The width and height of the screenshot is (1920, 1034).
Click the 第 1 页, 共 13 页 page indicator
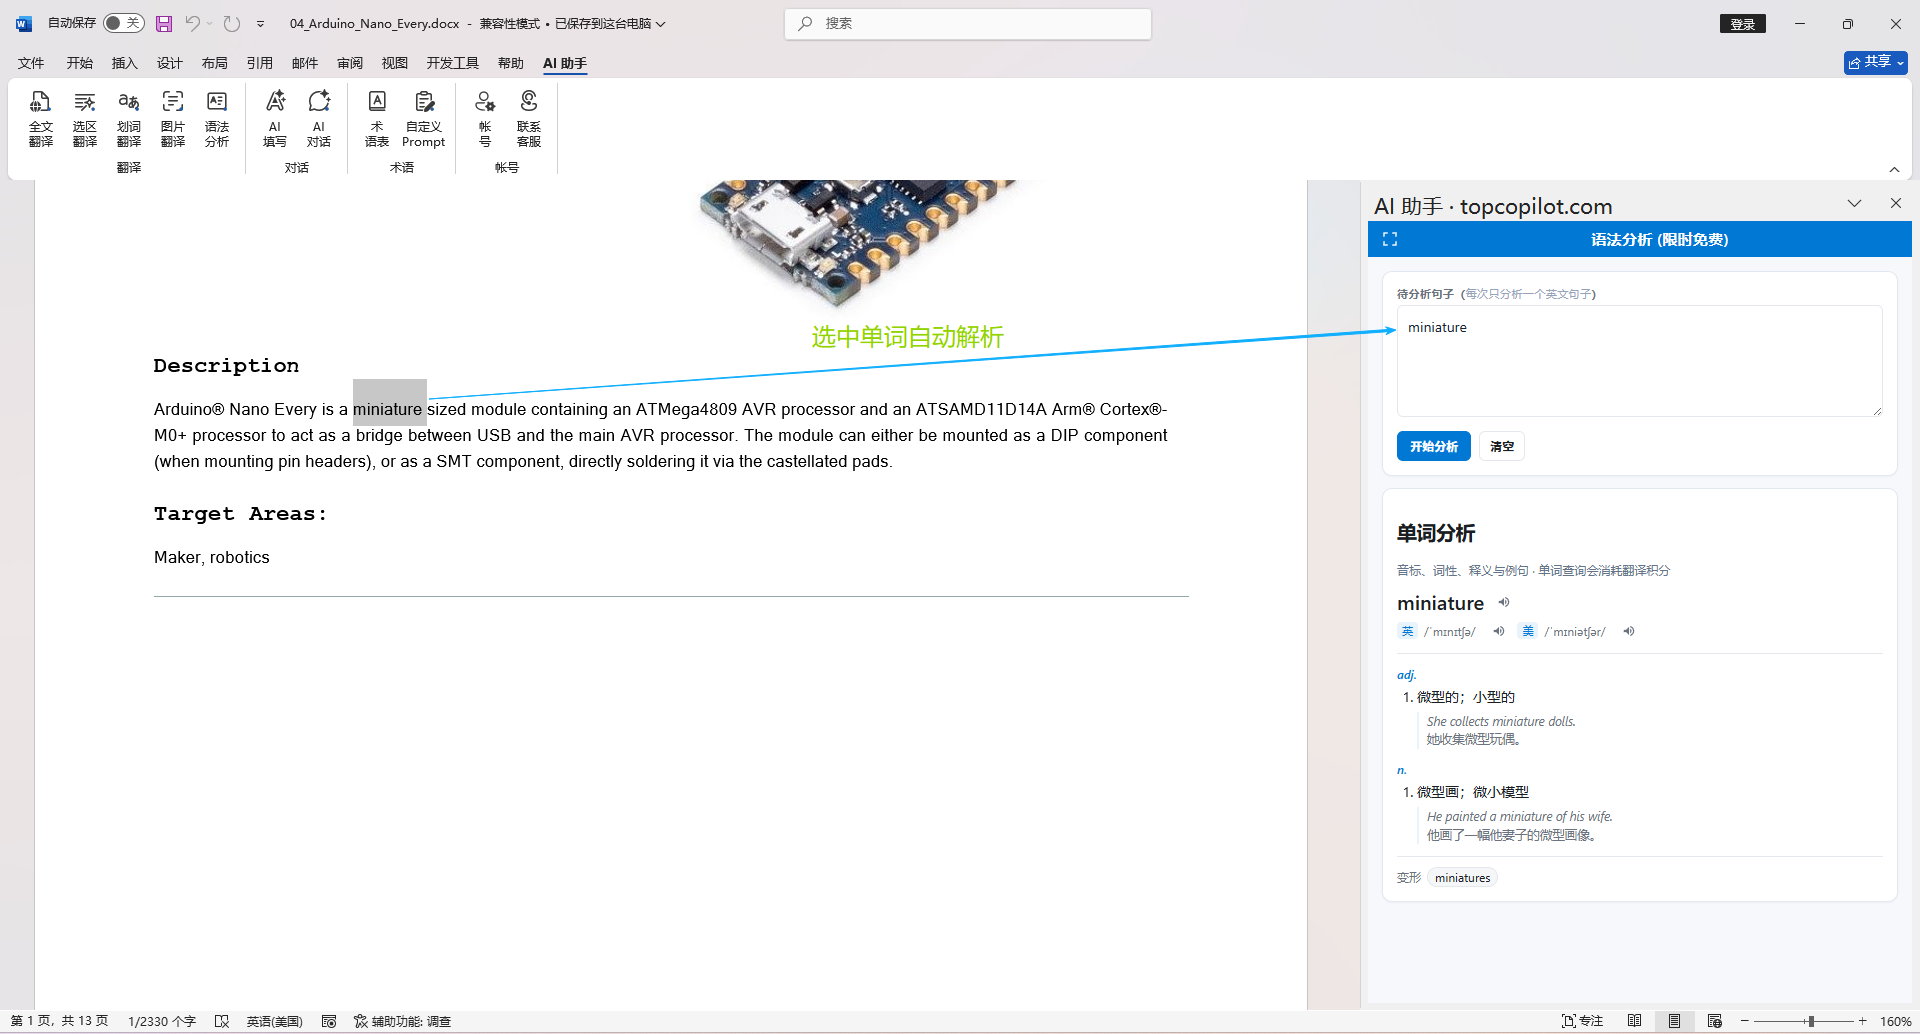pyautogui.click(x=60, y=1021)
